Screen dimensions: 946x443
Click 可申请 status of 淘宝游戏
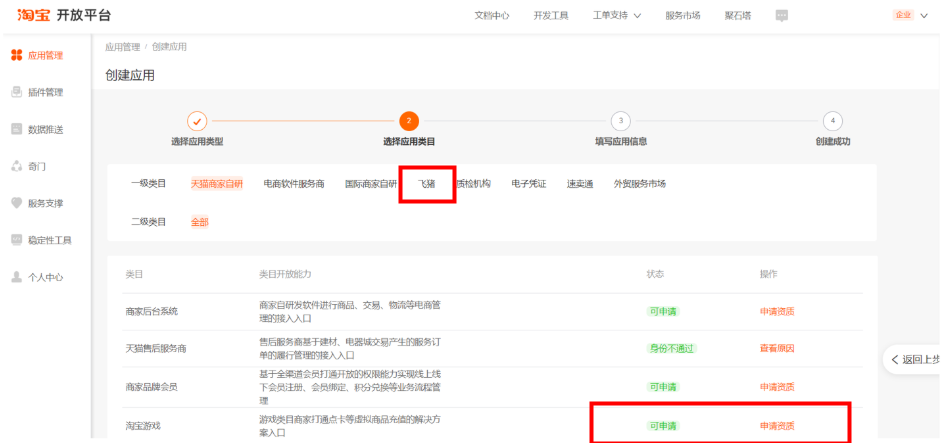click(663, 425)
